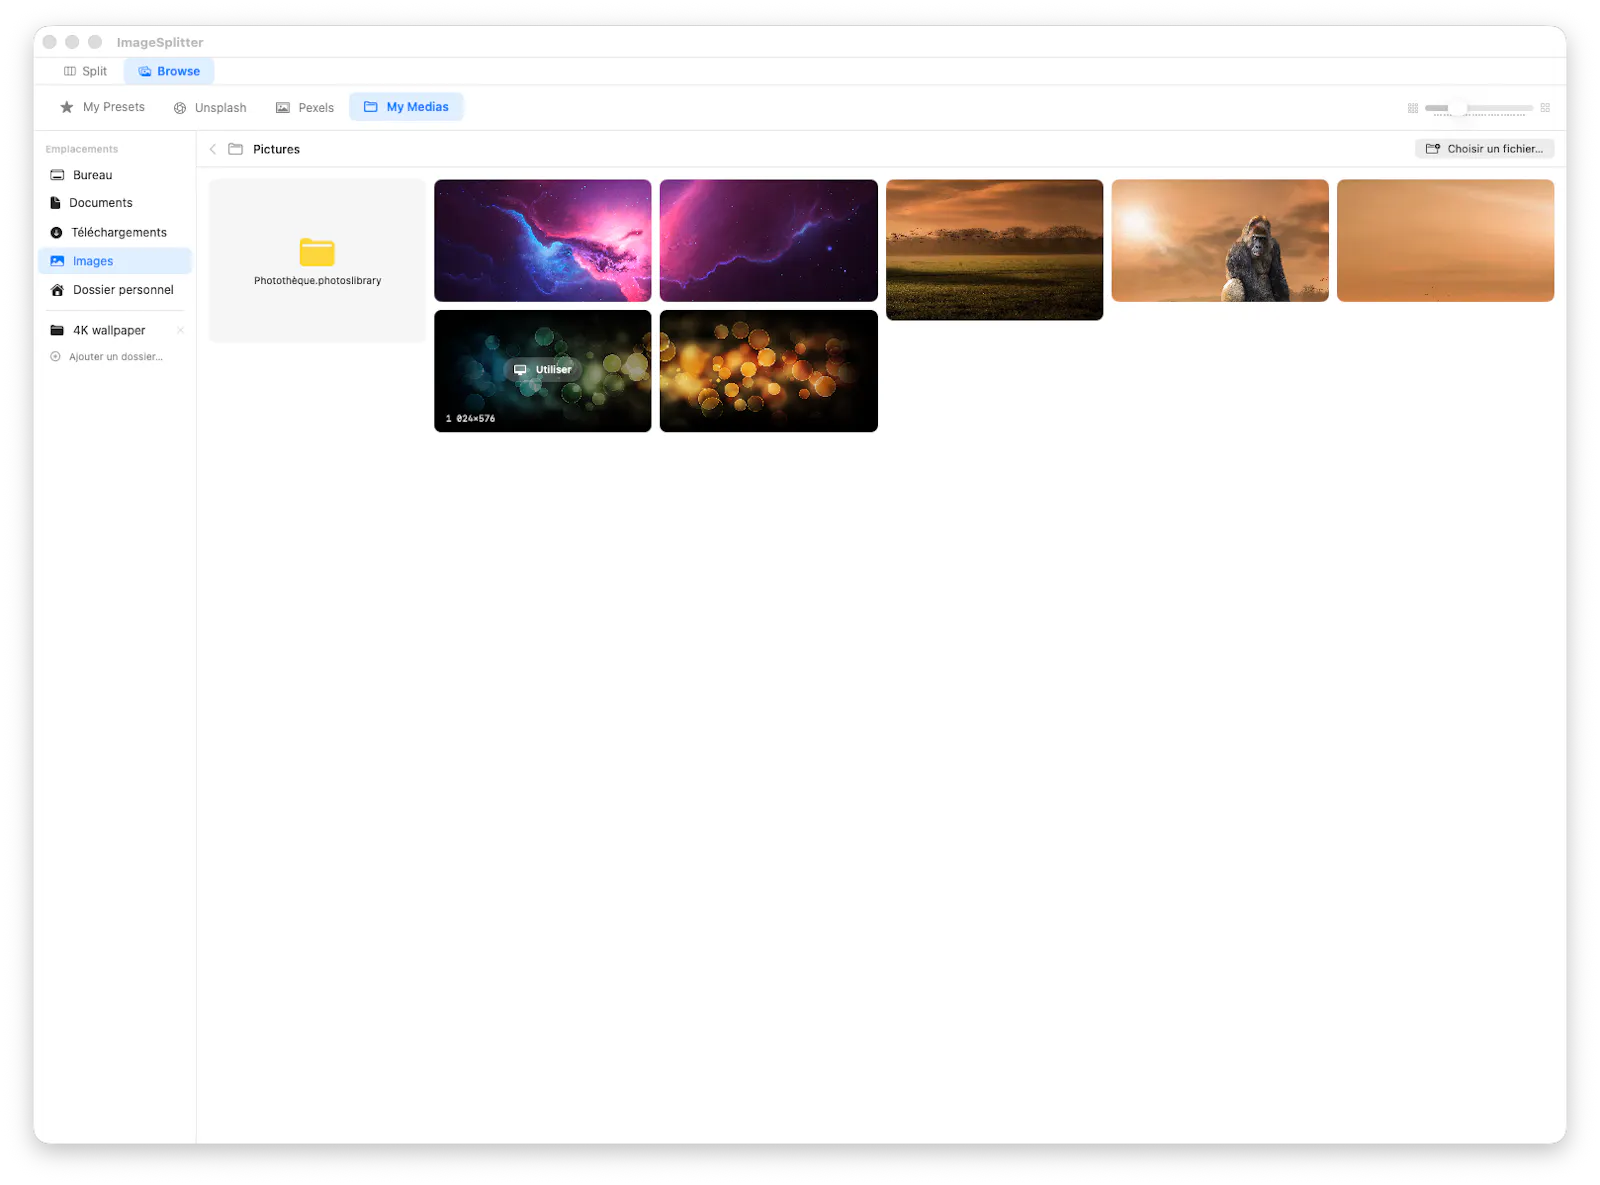Select Bureau in the sidebar
Image resolution: width=1600 pixels, height=1185 pixels.
point(115,175)
